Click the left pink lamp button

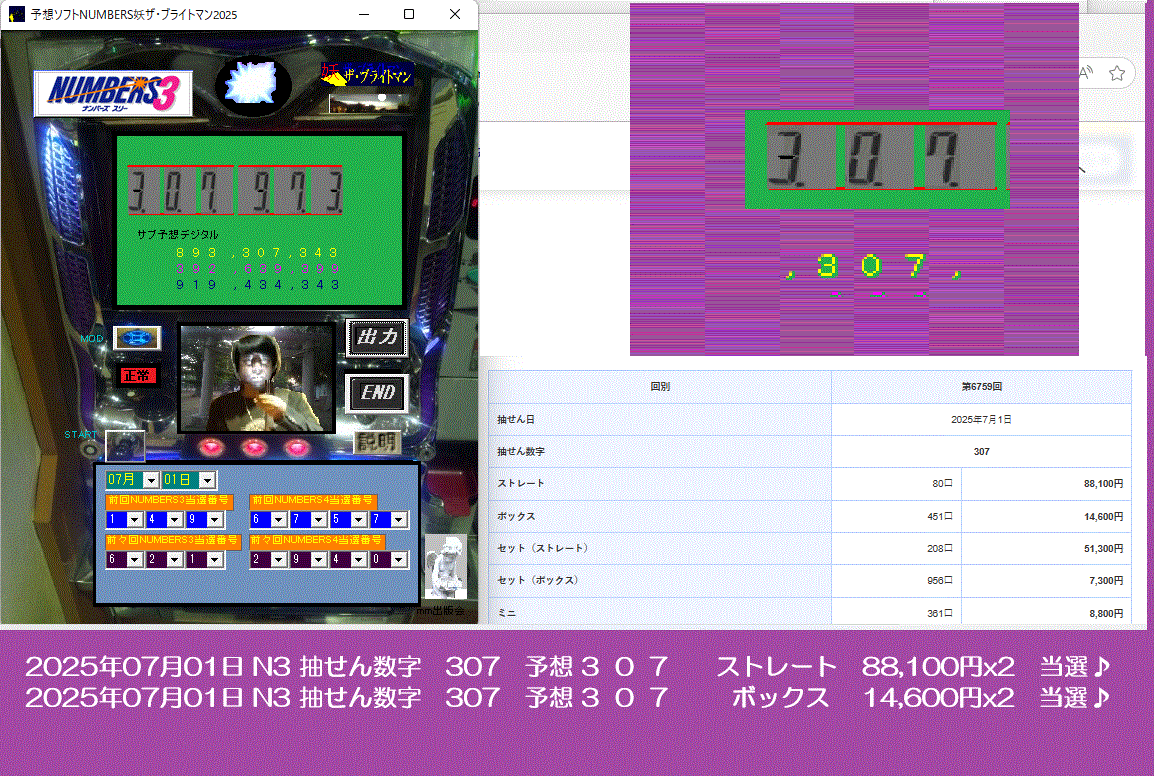click(211, 446)
